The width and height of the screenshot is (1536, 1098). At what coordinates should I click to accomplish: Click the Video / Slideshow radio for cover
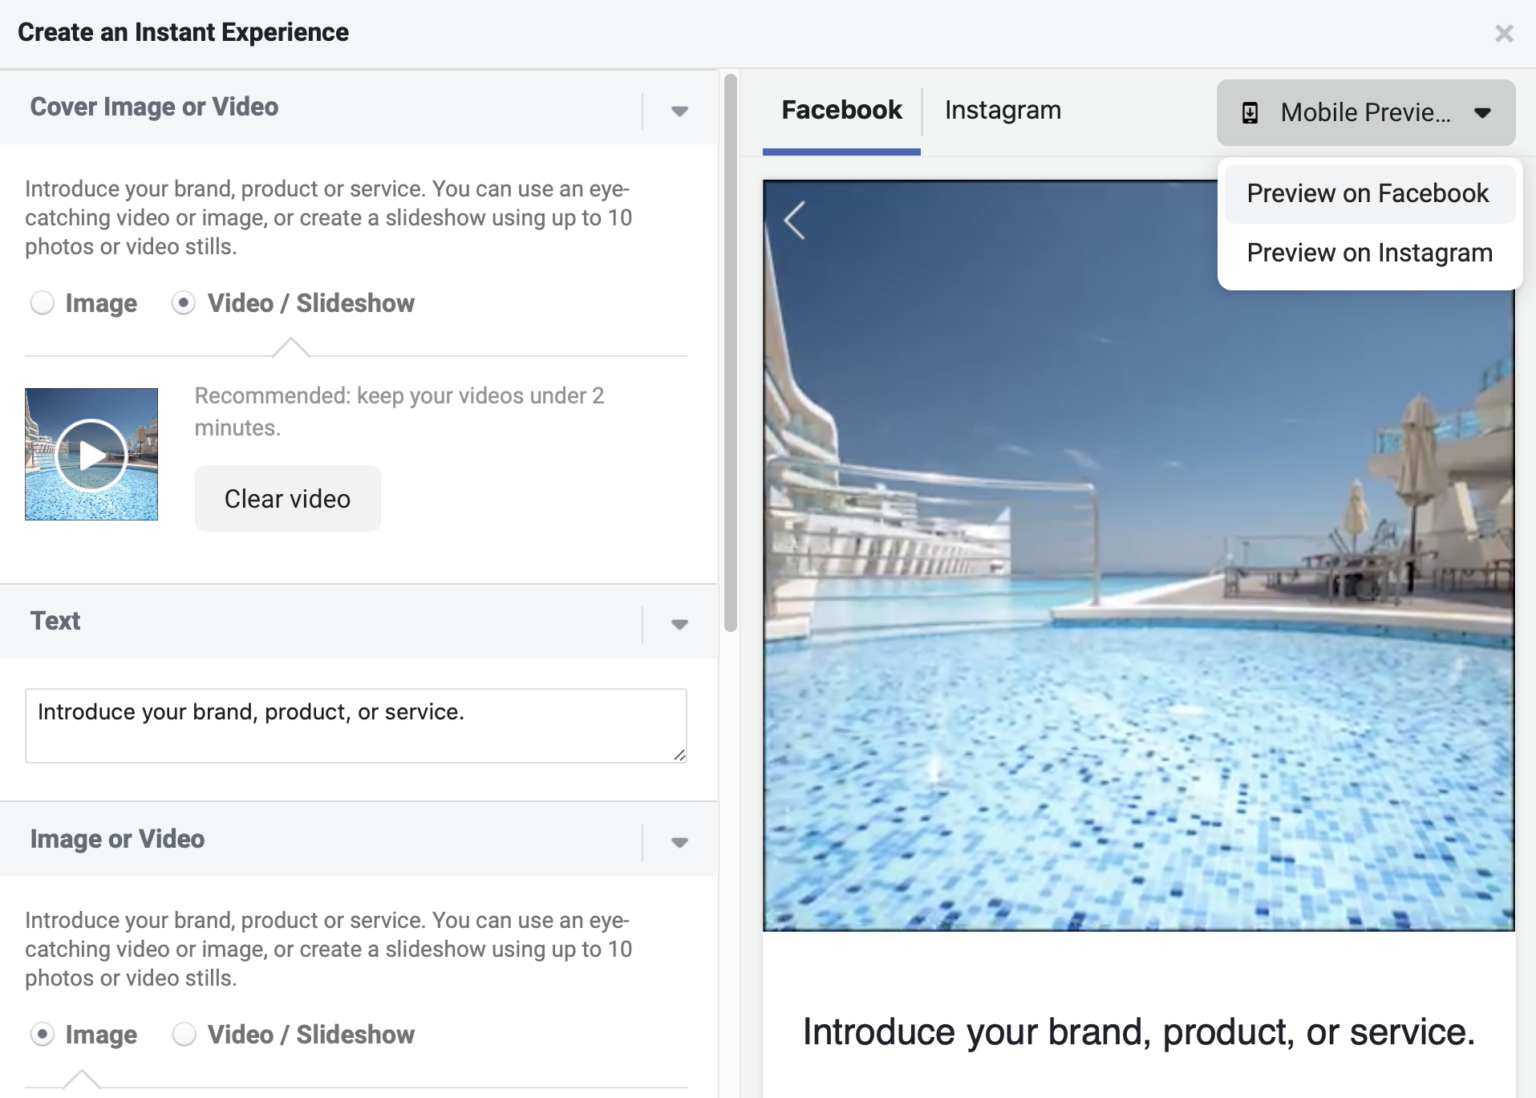point(184,302)
